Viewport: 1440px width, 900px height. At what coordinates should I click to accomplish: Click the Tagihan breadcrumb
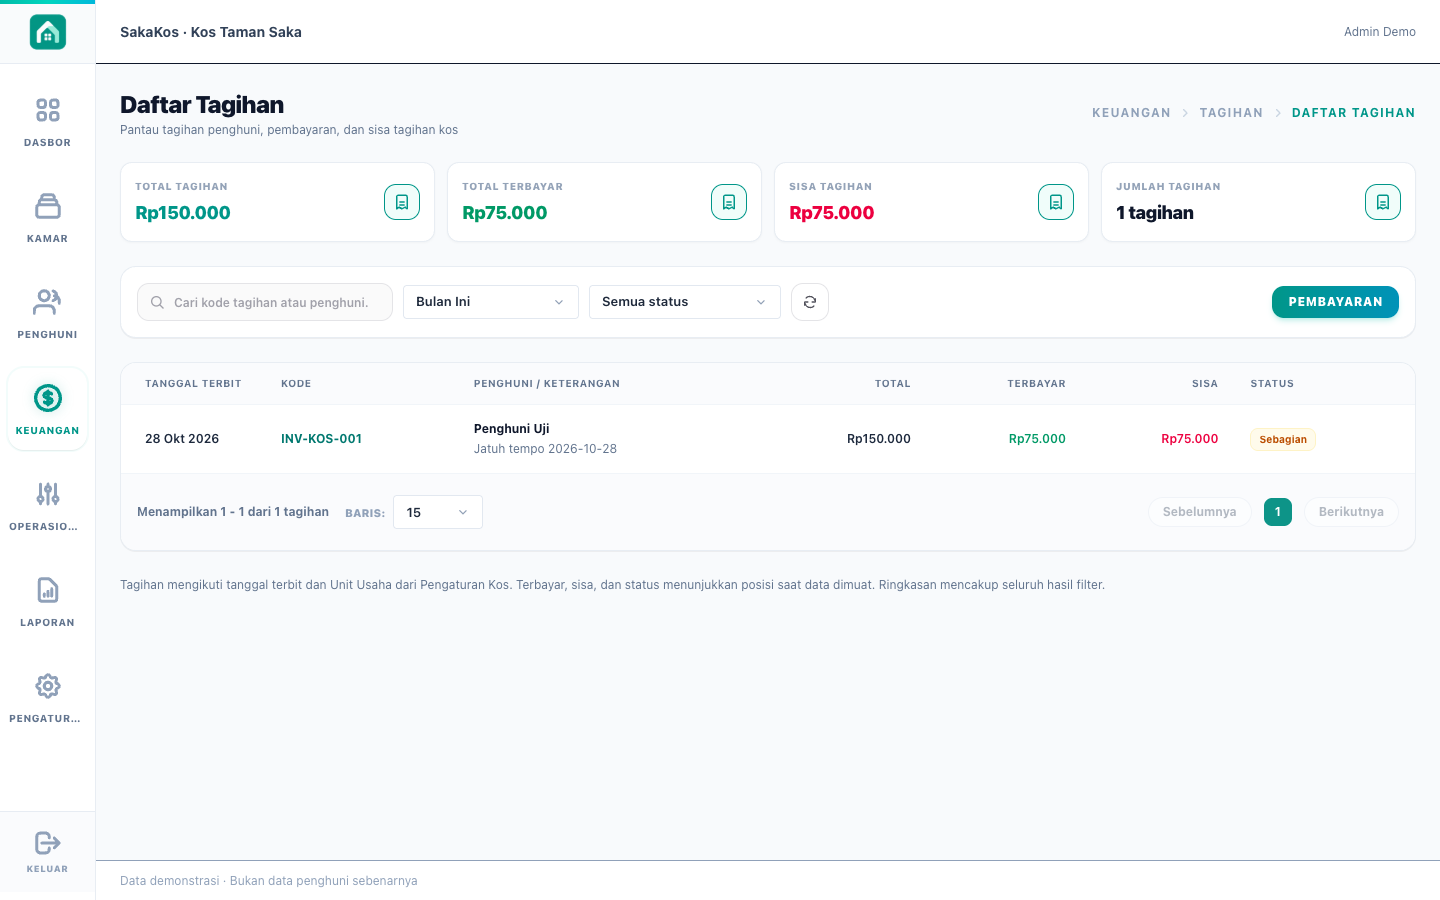point(1231,113)
